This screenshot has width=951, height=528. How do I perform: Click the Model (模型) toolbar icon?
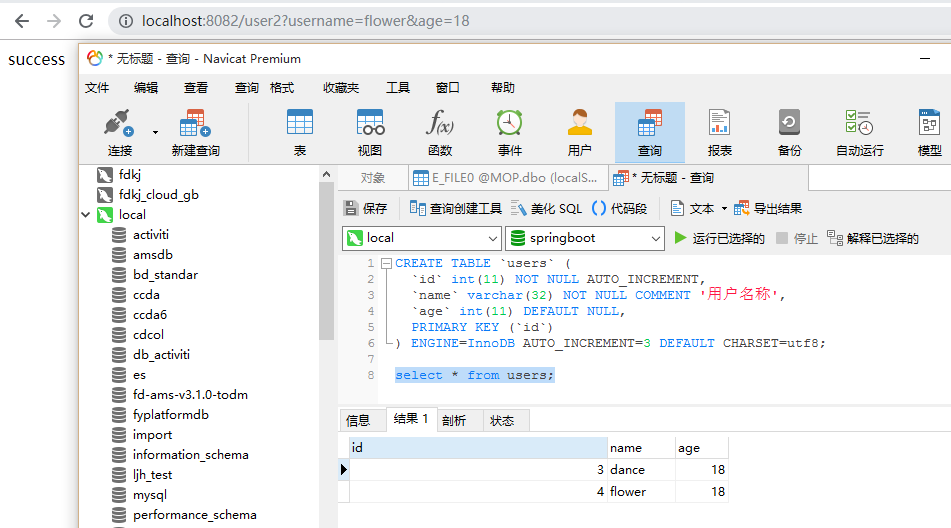929,133
